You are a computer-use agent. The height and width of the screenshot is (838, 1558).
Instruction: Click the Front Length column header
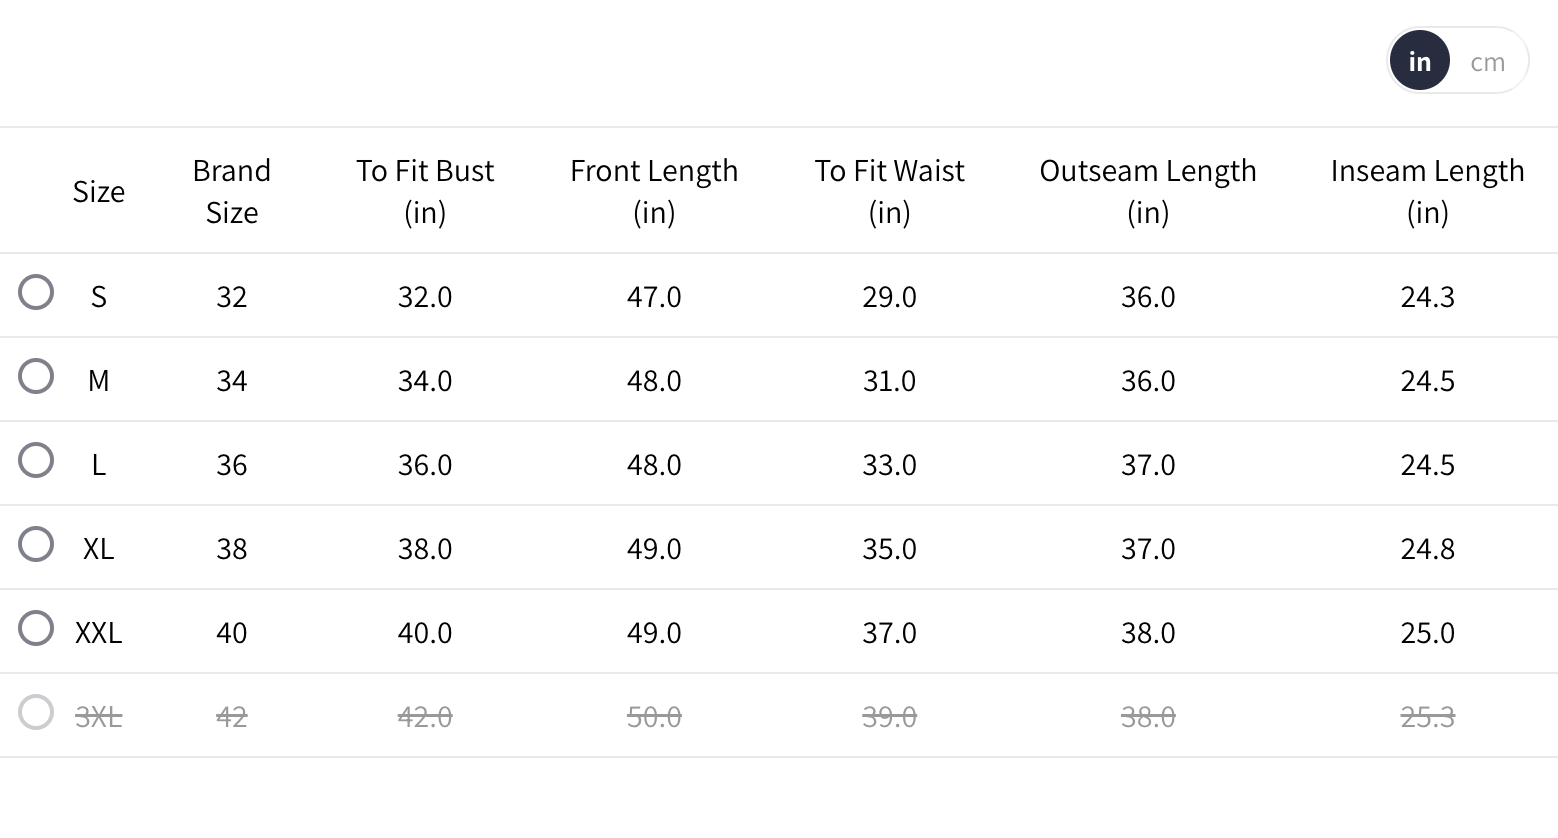coord(654,191)
